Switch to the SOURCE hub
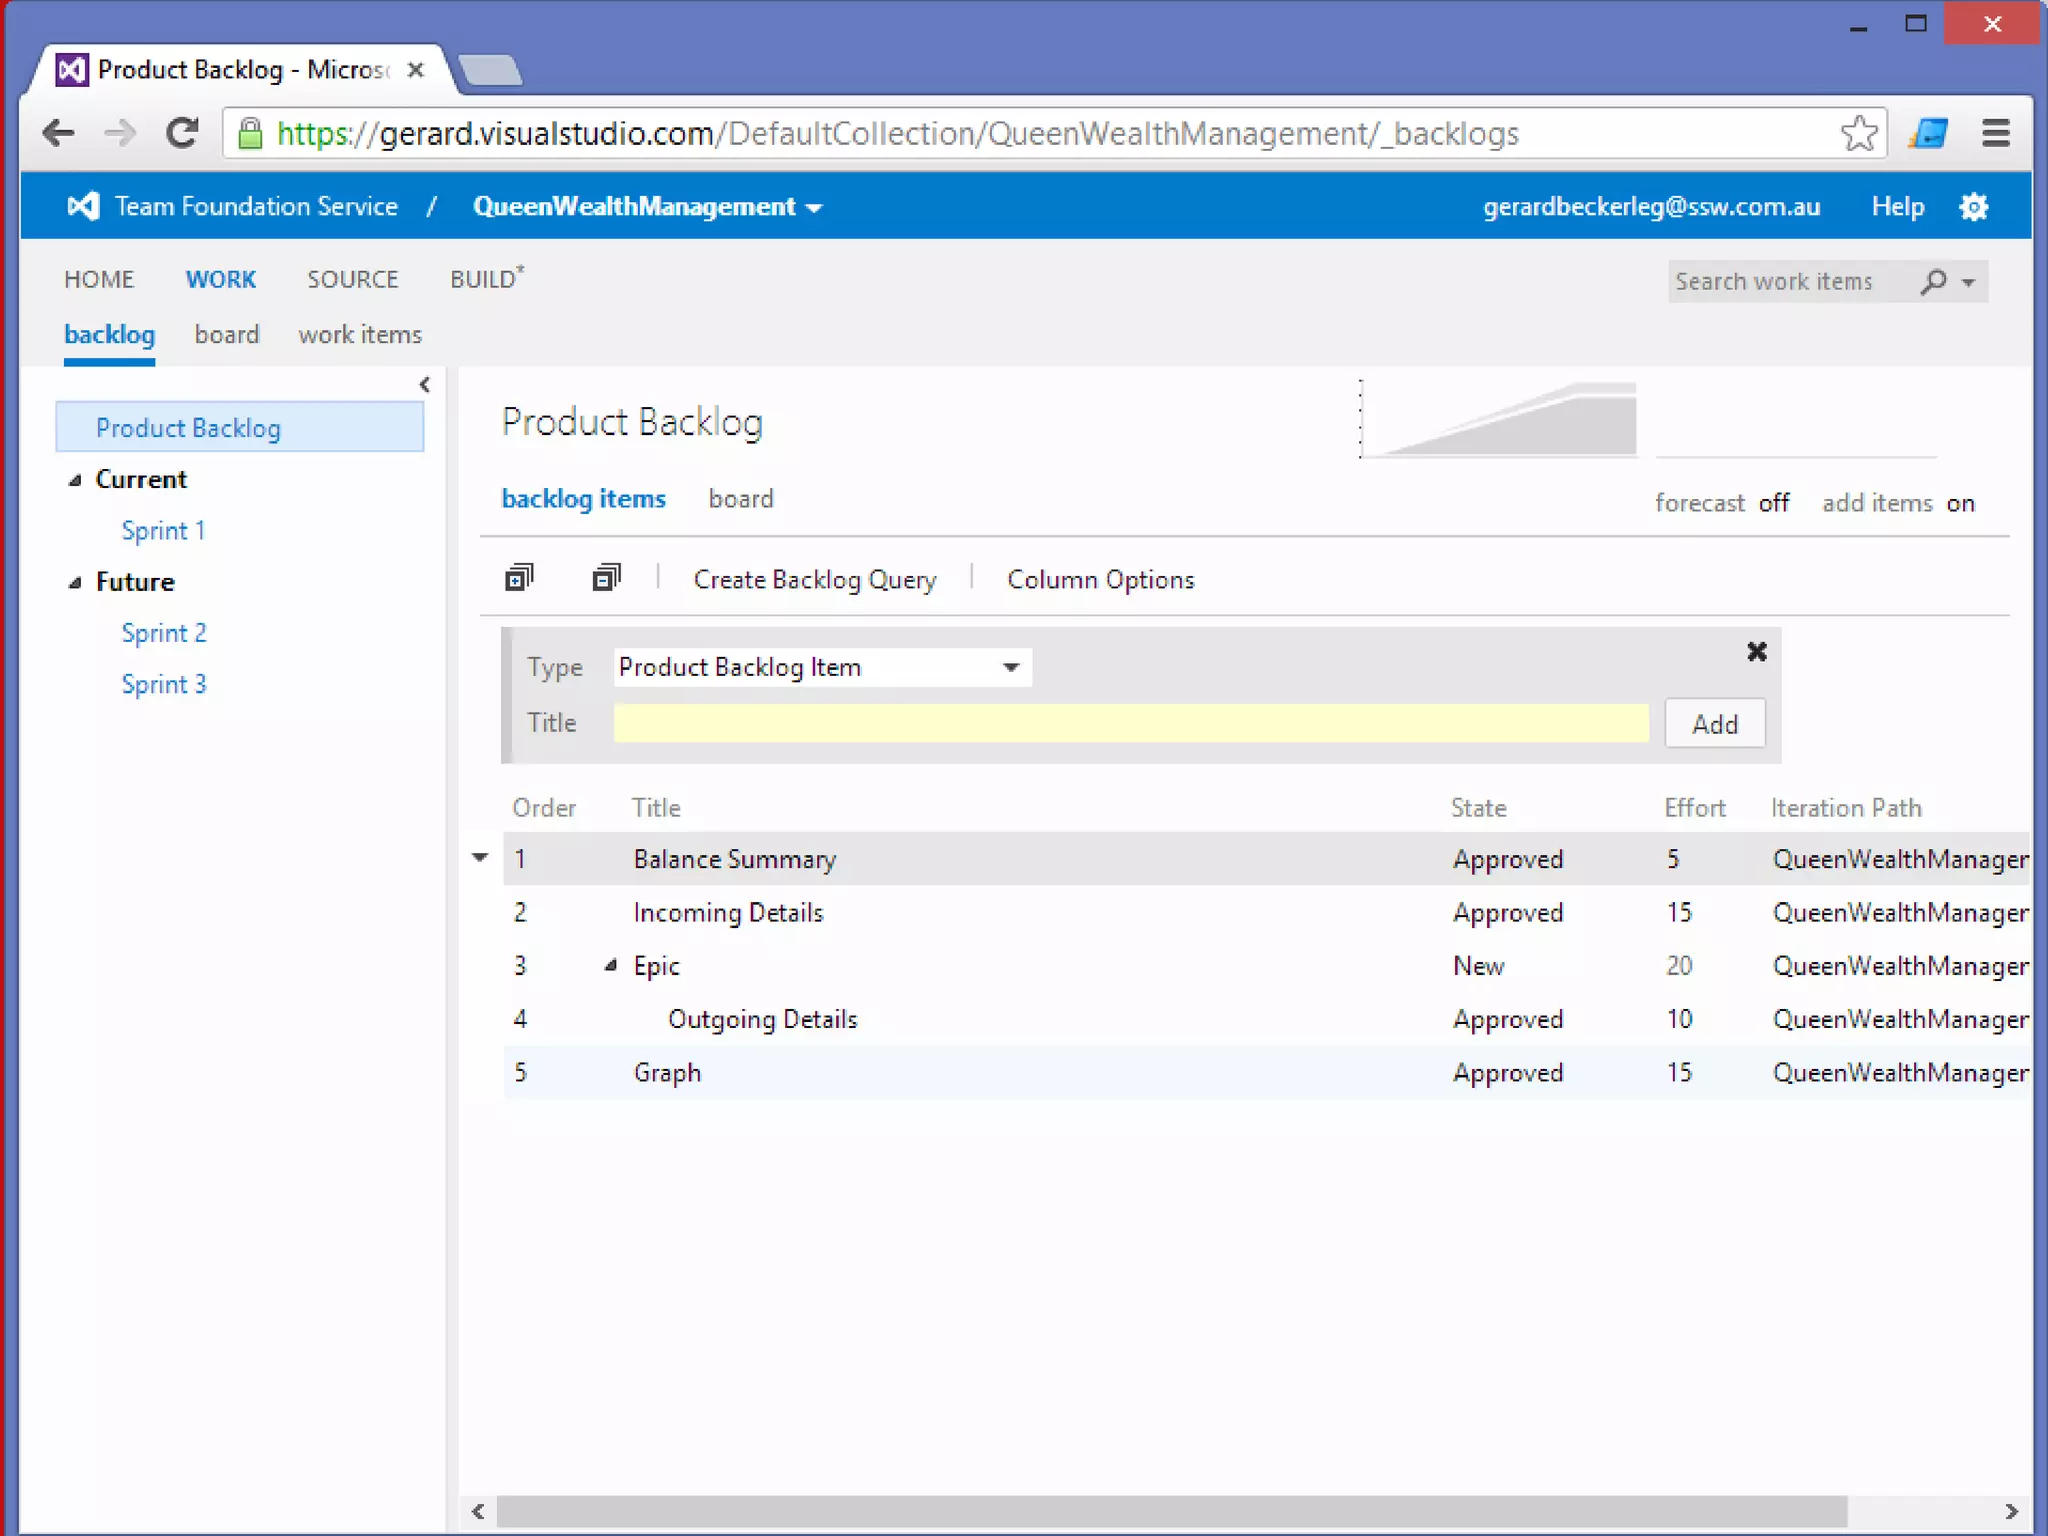 (x=352, y=280)
